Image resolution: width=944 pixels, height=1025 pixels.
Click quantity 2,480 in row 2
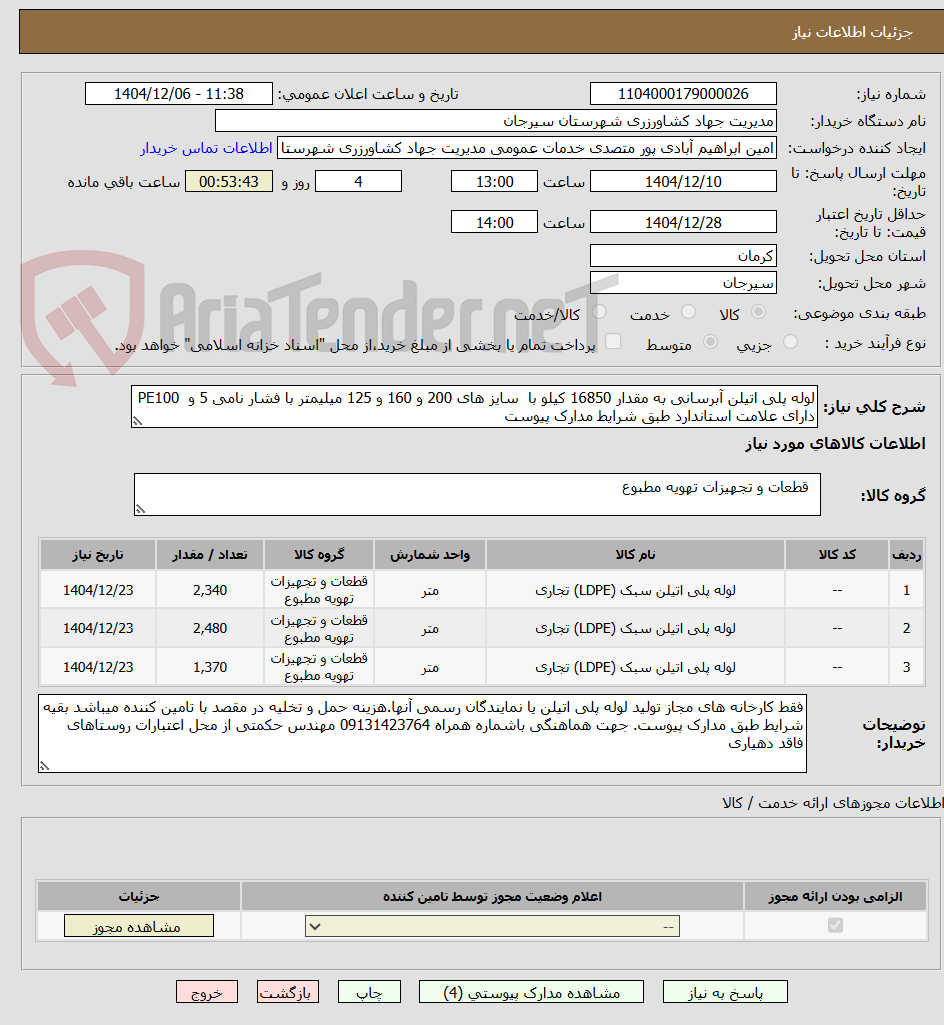210,628
